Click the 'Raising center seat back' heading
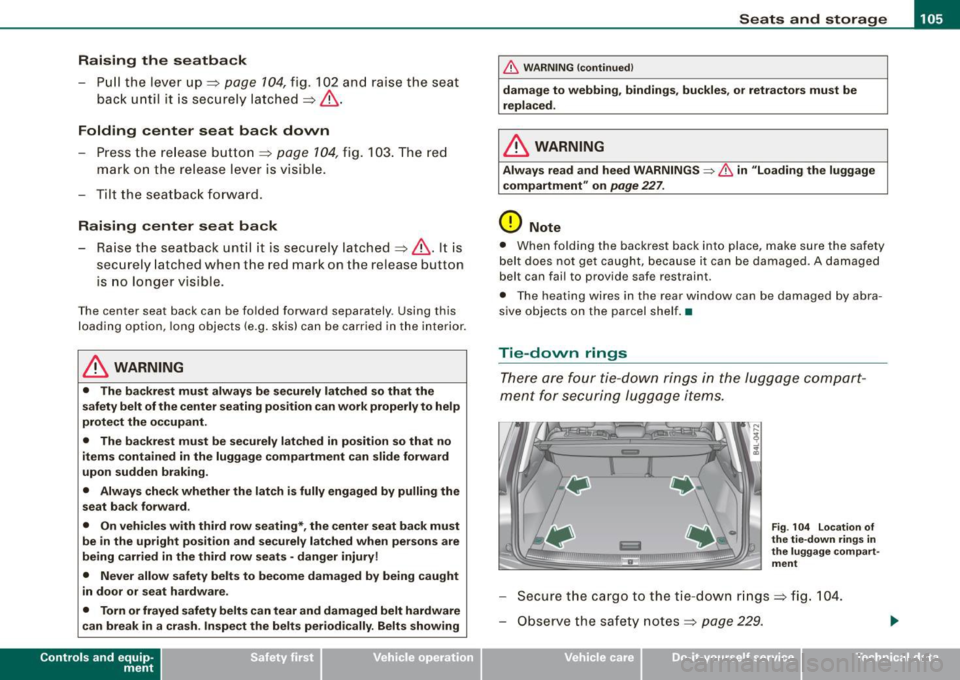The image size is (960, 680). [178, 226]
